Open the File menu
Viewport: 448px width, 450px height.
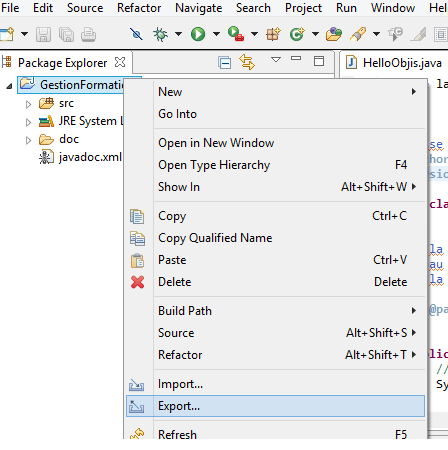click(x=10, y=8)
